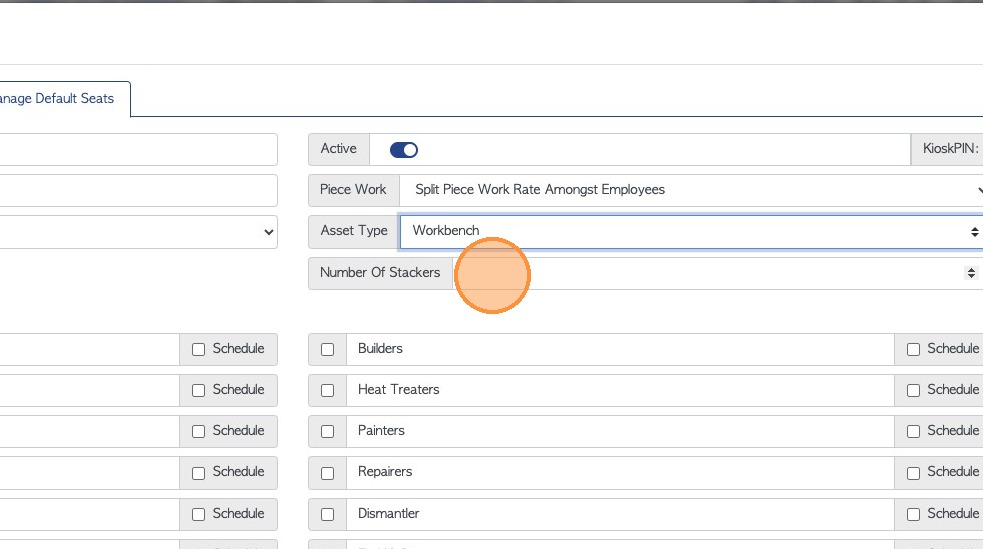The height and width of the screenshot is (549, 983).
Task: Expand the Number Of Stackers dropdown
Action: tap(715, 273)
